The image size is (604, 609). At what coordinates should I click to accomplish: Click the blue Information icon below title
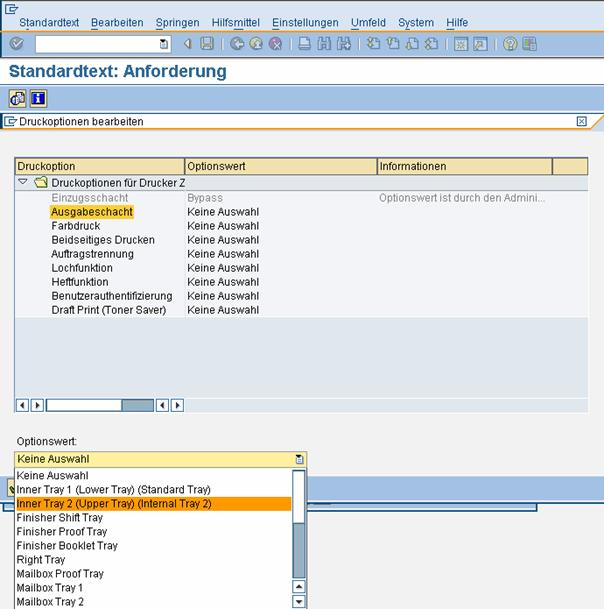click(x=38, y=98)
